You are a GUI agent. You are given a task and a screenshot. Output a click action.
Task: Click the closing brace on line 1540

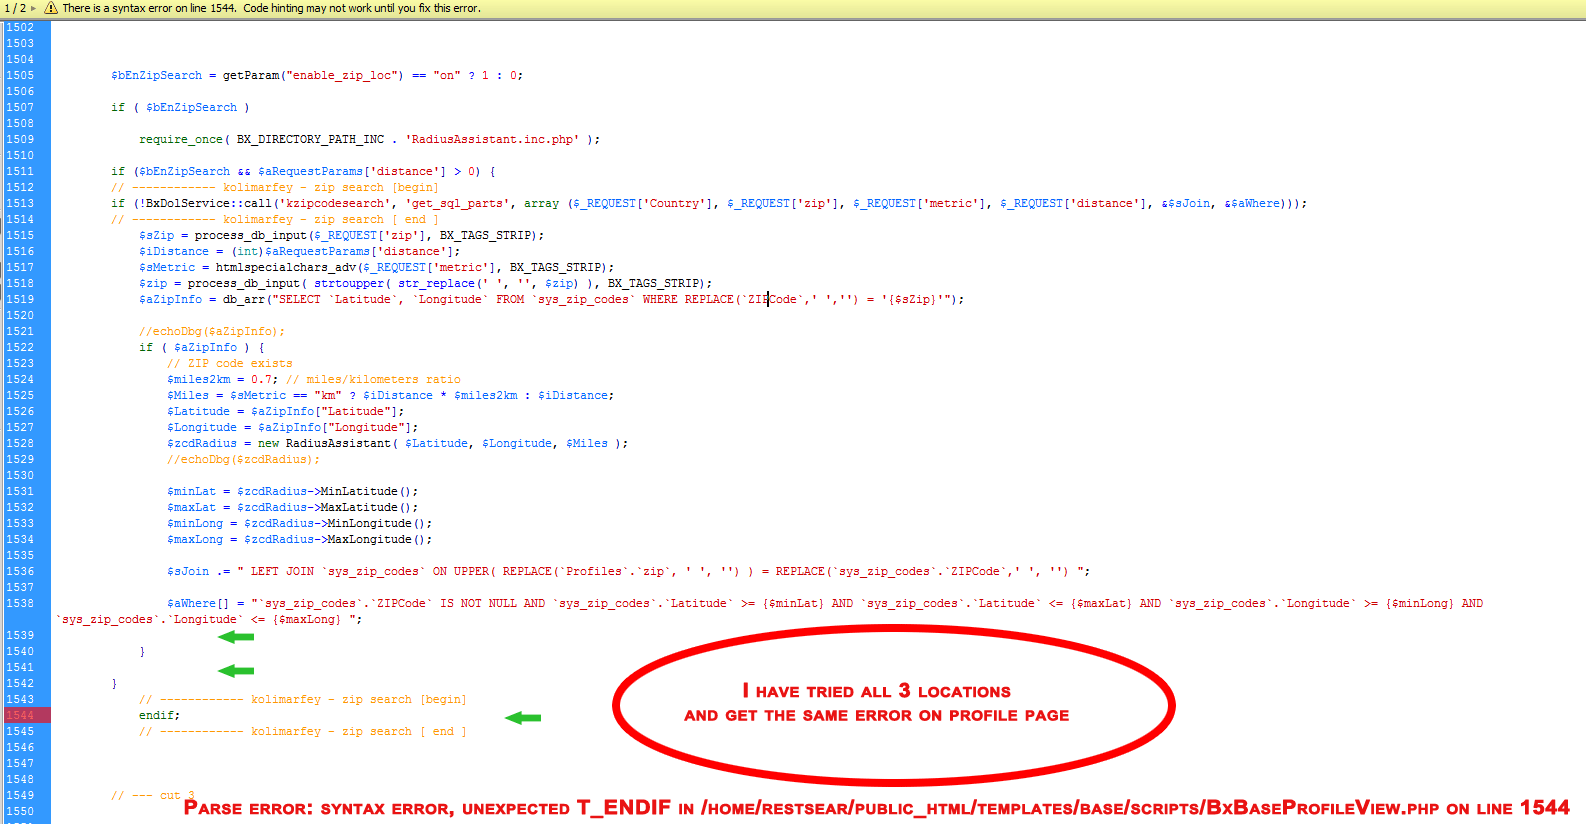click(x=142, y=652)
